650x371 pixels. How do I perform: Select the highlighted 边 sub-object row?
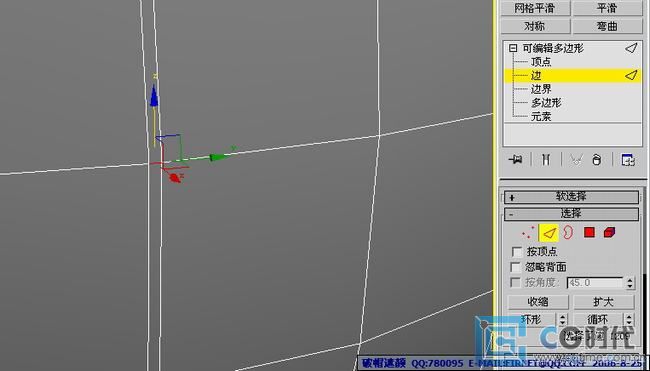pos(572,75)
